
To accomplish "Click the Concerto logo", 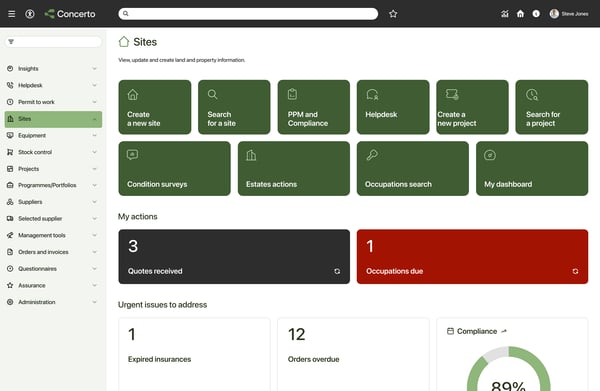I will (x=70, y=14).
